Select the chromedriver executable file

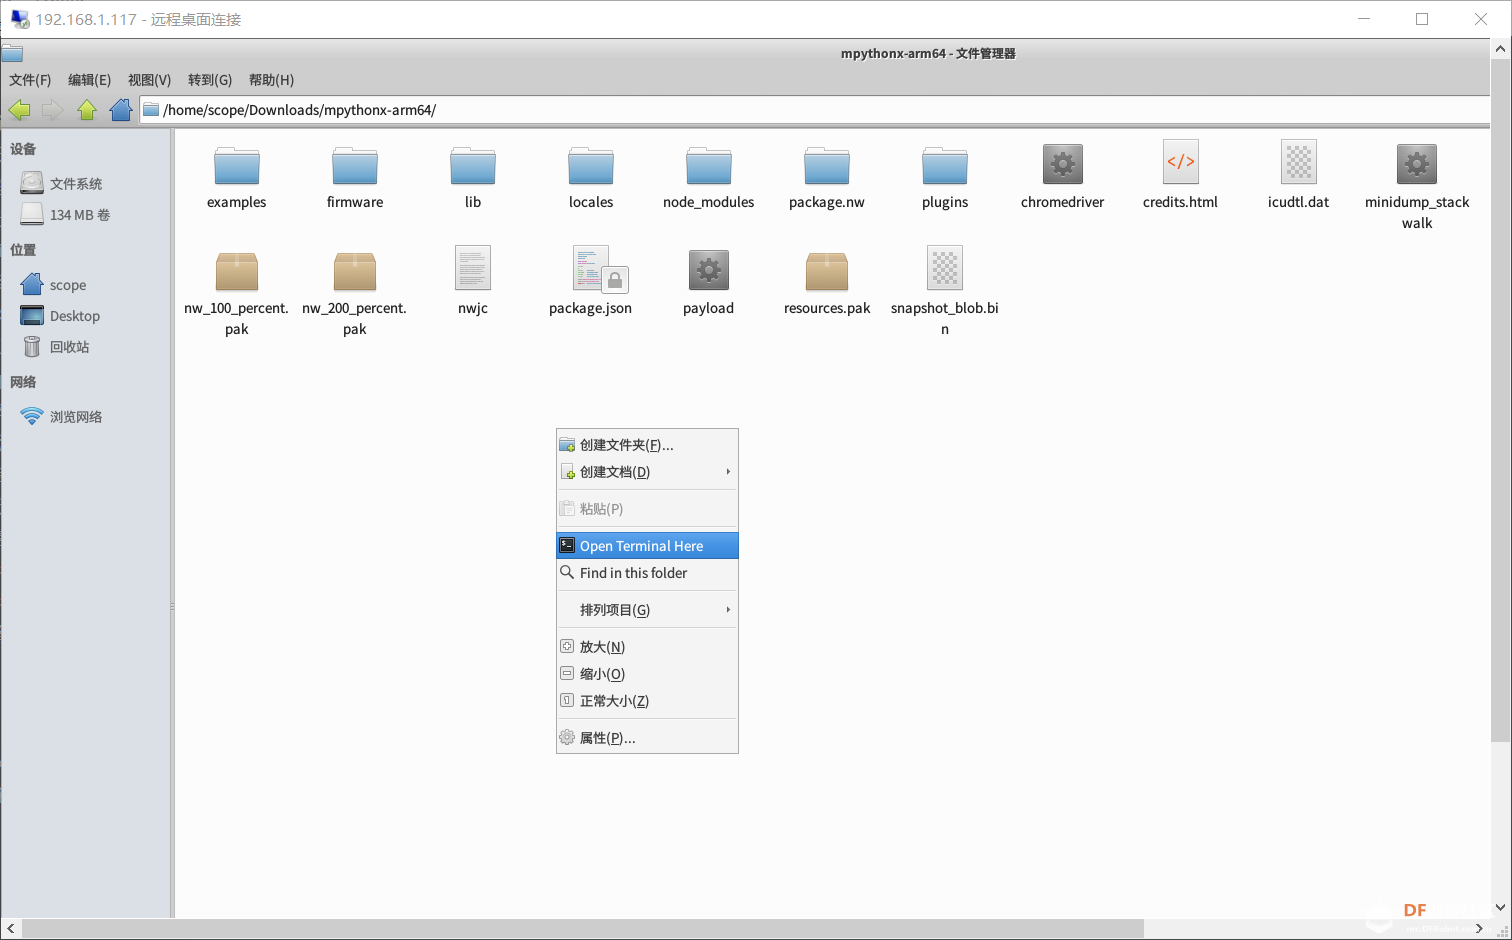coord(1062,166)
